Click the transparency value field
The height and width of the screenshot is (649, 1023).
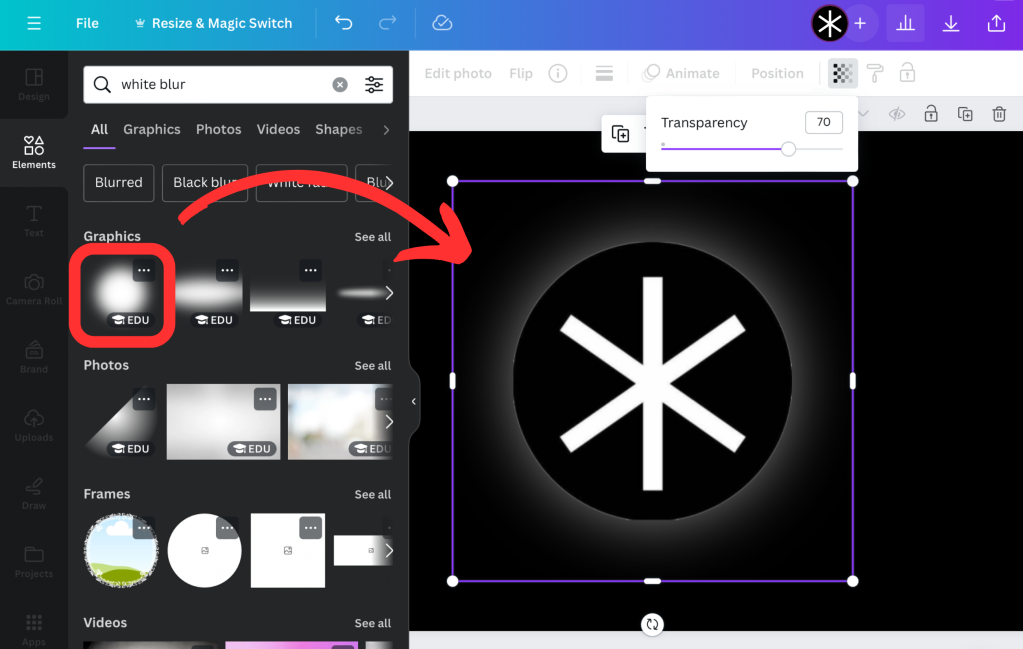pyautogui.click(x=823, y=123)
